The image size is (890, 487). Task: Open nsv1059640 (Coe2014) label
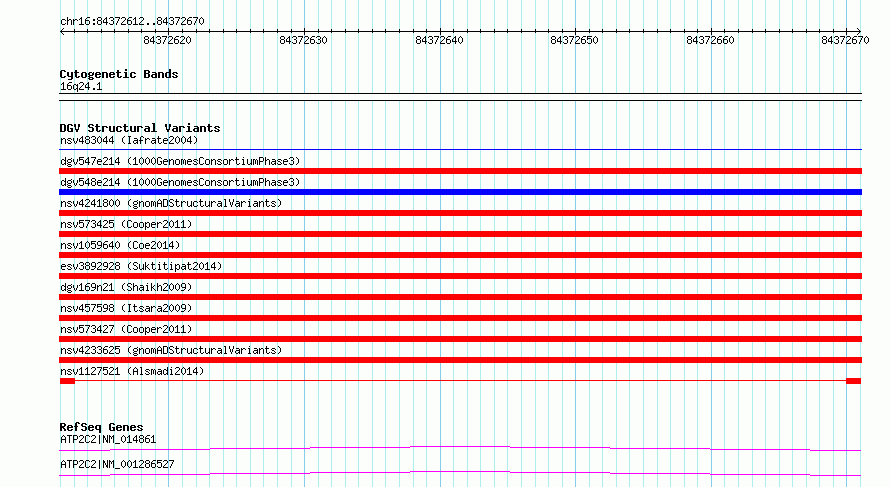[120, 245]
